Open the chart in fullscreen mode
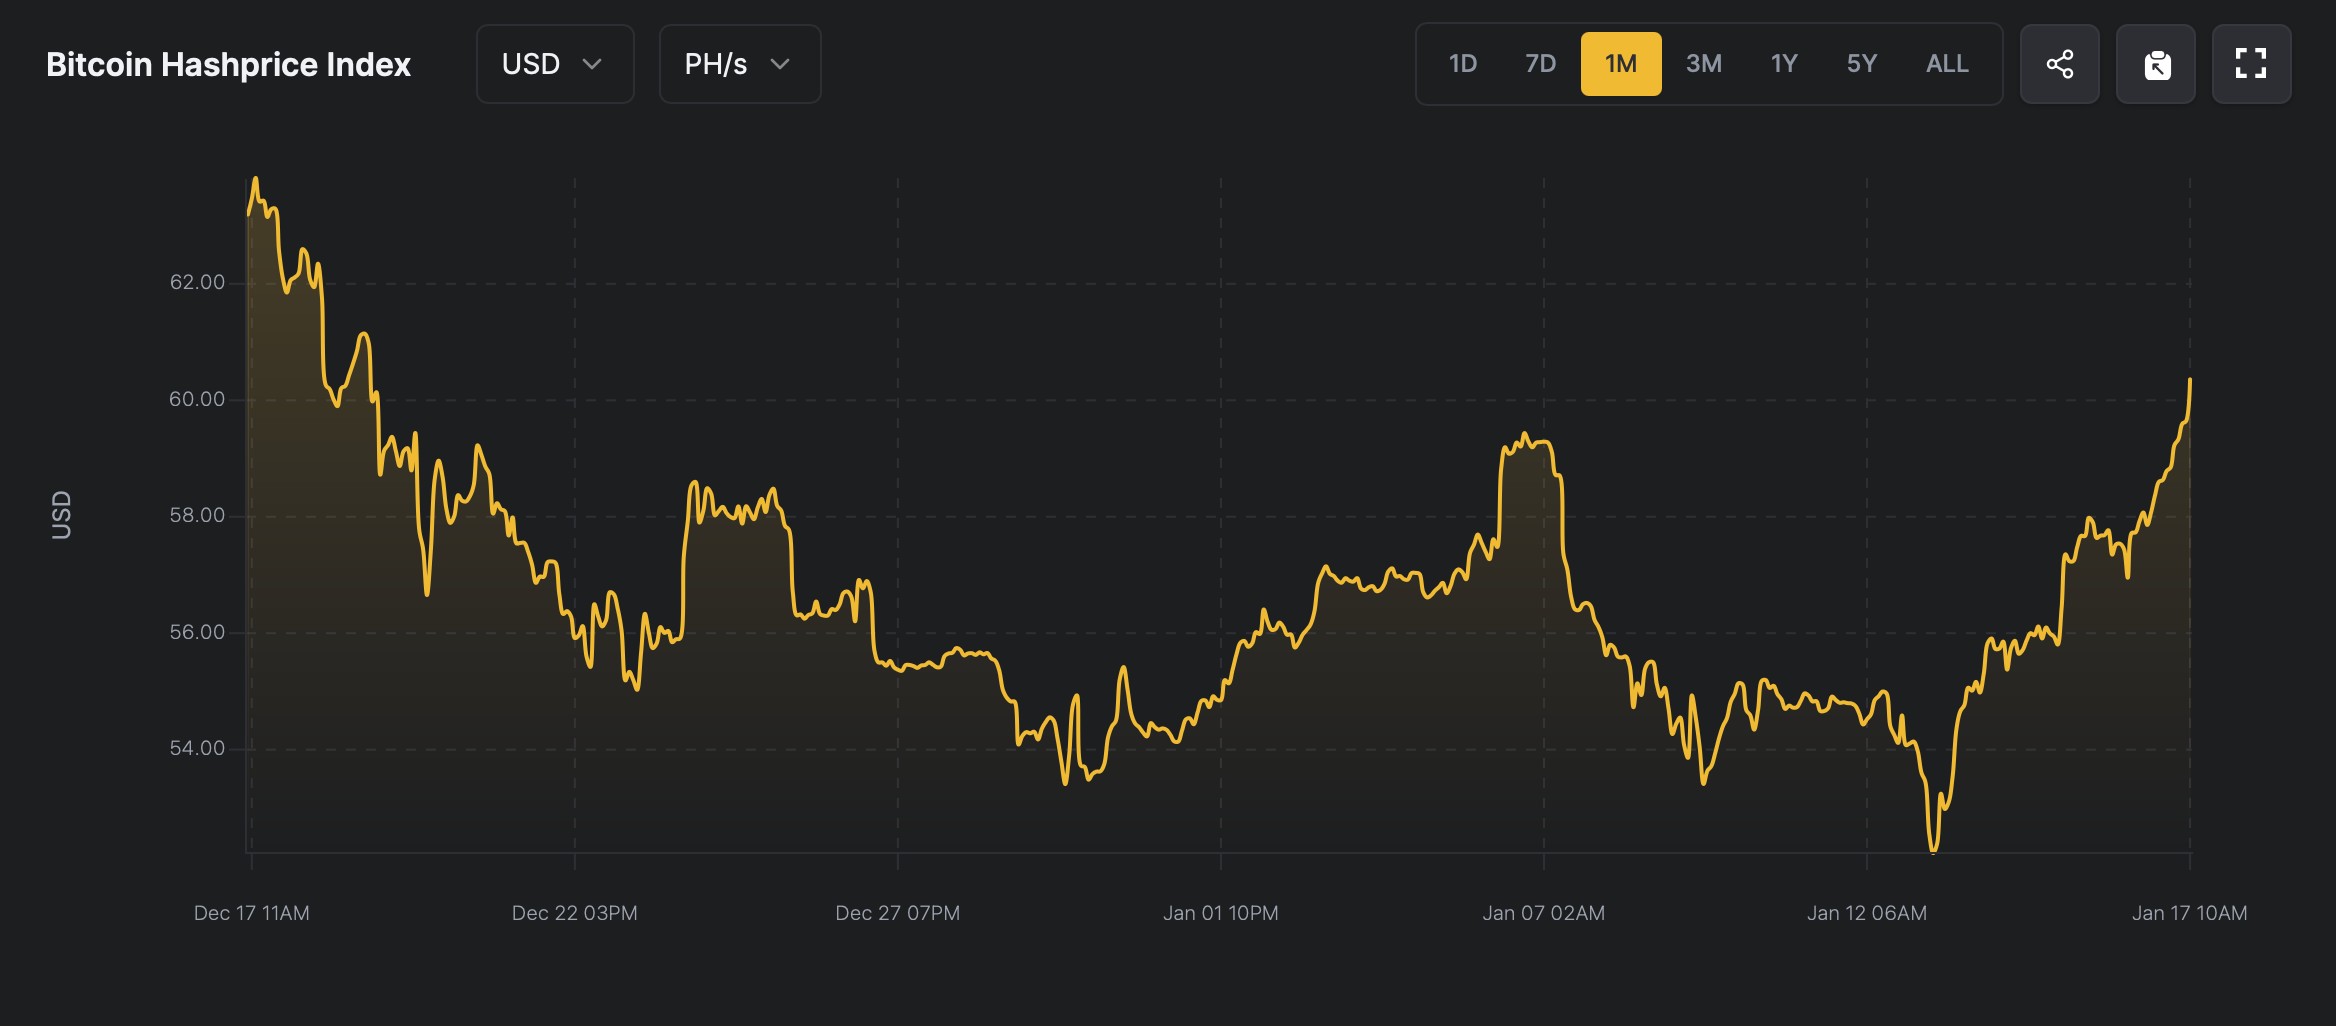Screen dimensions: 2336x1026 (2251, 64)
